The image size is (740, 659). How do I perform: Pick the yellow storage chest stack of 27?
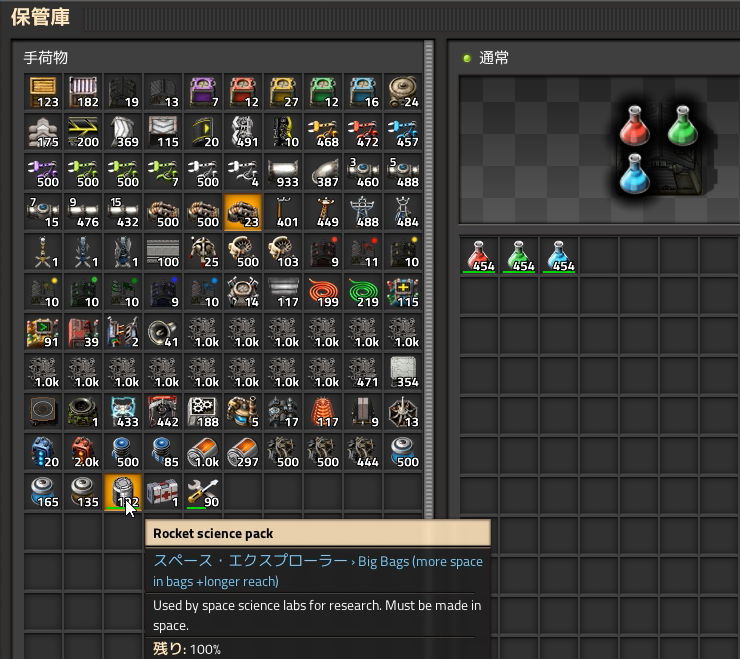283,92
